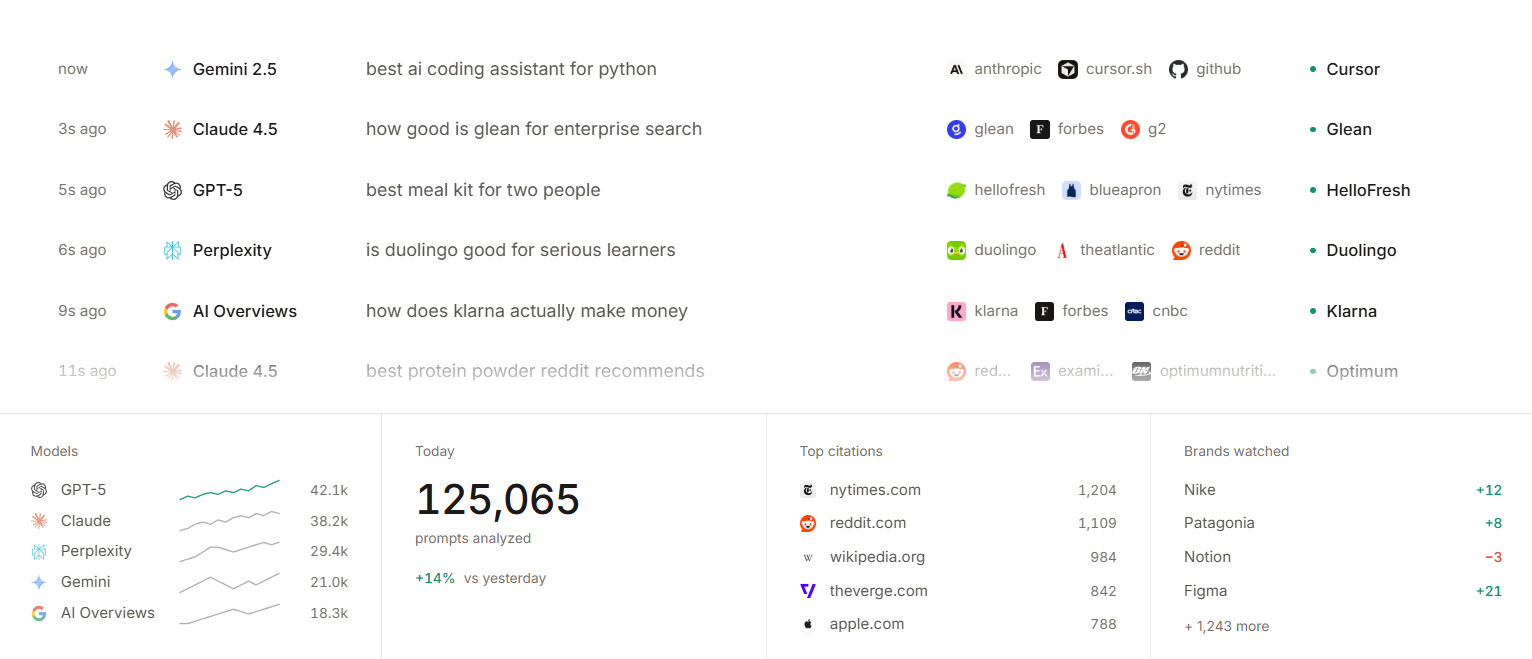Select the prompt 'best ai coding assistant for python'

(511, 69)
